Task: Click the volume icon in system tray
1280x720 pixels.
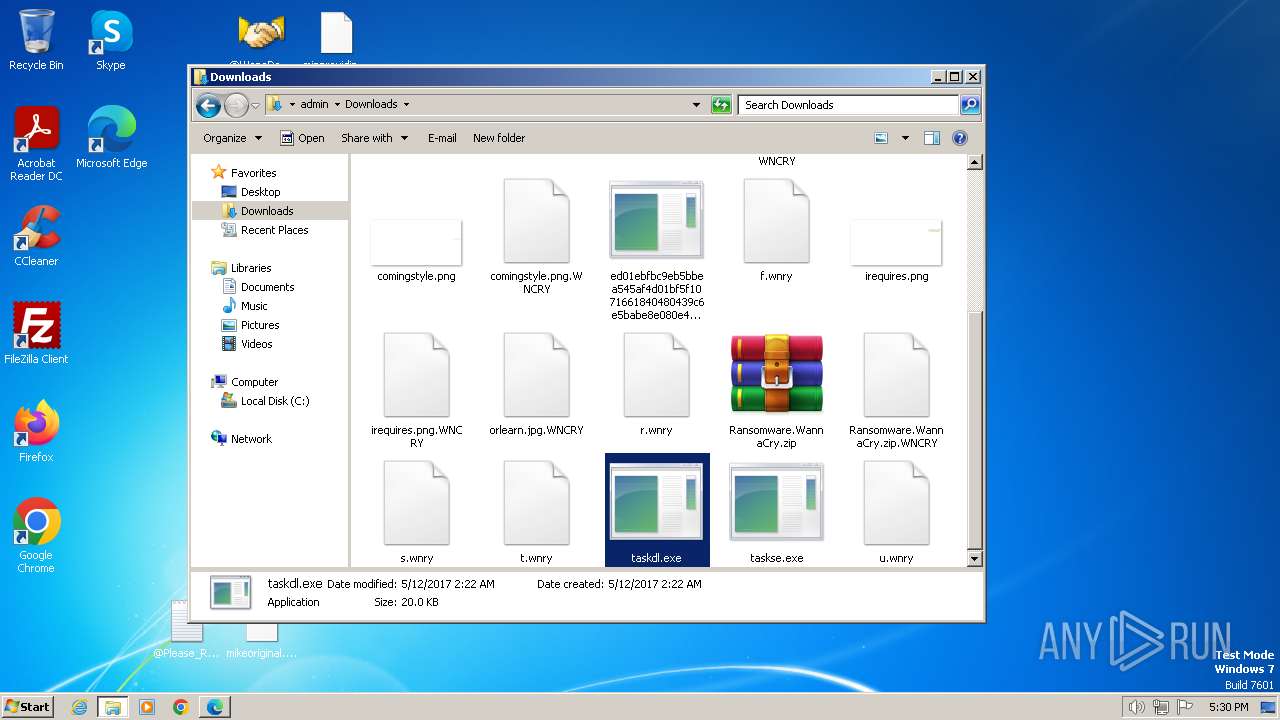Action: coord(1136,707)
